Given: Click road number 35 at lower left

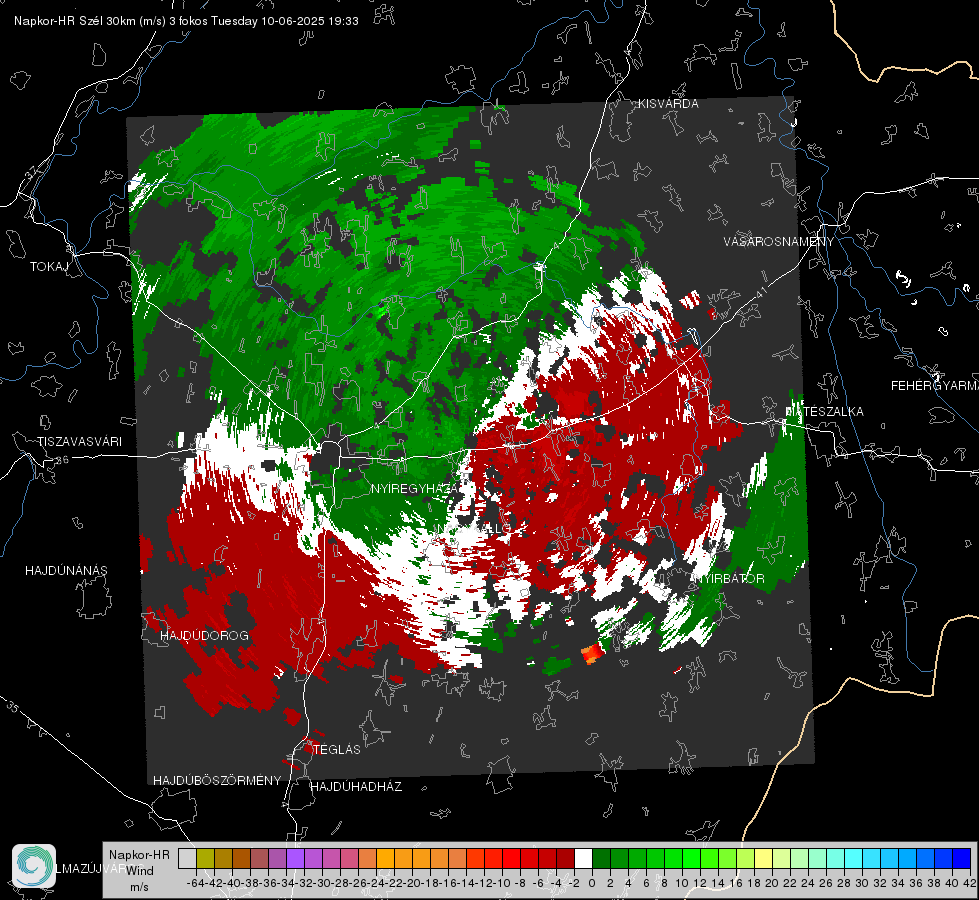Looking at the screenshot, I should tap(12, 707).
